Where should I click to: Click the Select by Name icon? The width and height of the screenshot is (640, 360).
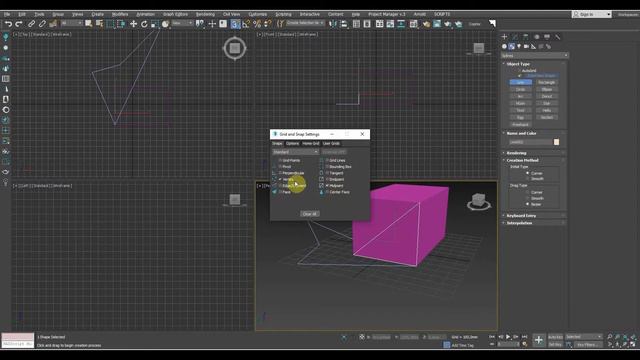99,24
